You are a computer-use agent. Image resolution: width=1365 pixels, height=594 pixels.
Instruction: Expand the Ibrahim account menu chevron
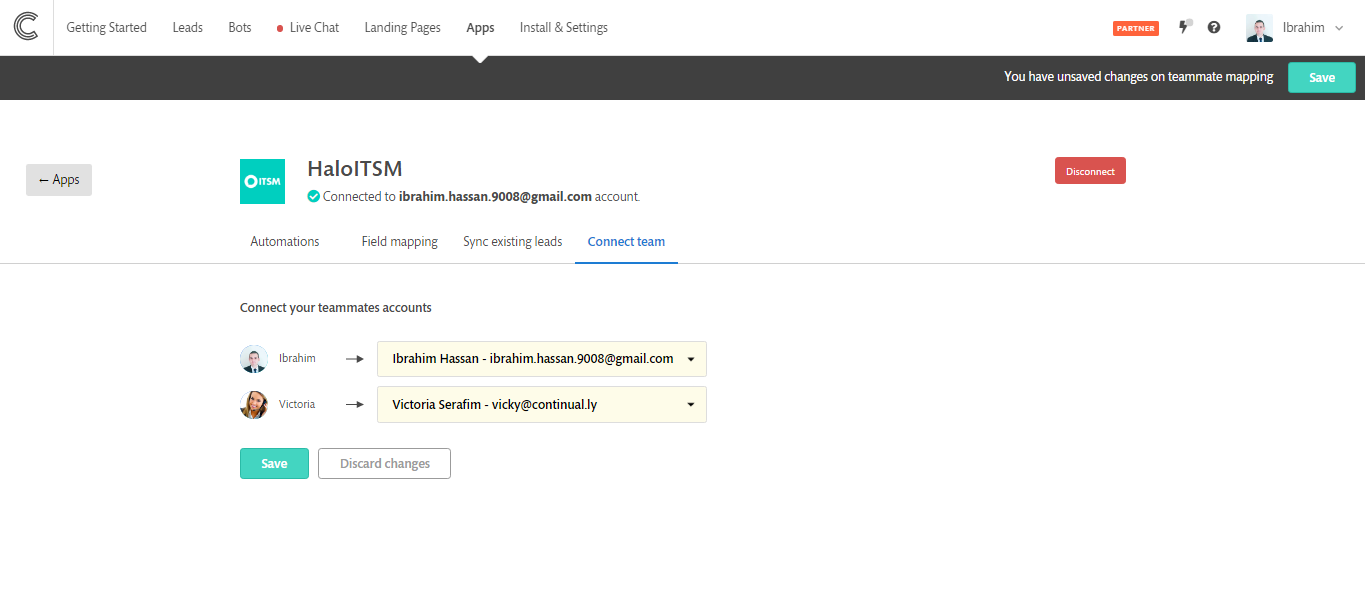click(1339, 28)
